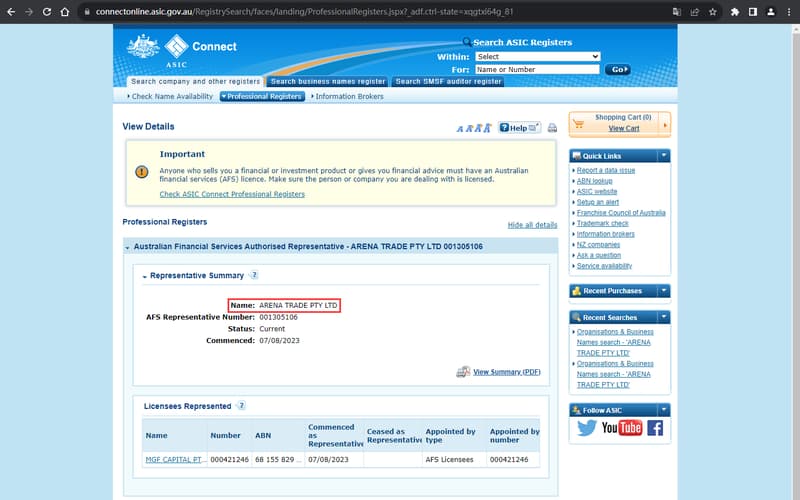Click the ABN cell 68 155 829

[278, 460]
